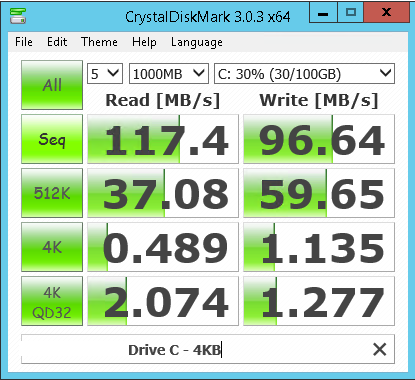Click the 4K QD32 read result 2.074

coord(163,301)
